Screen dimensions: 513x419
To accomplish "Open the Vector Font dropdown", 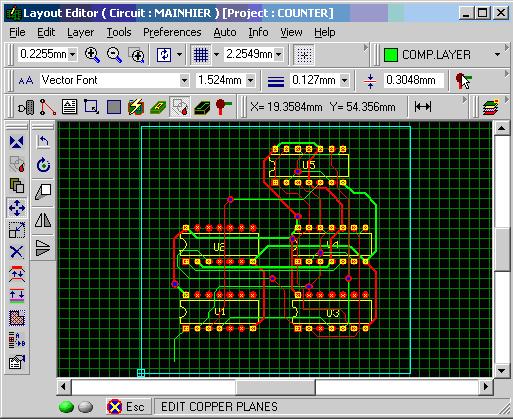I will point(184,80).
